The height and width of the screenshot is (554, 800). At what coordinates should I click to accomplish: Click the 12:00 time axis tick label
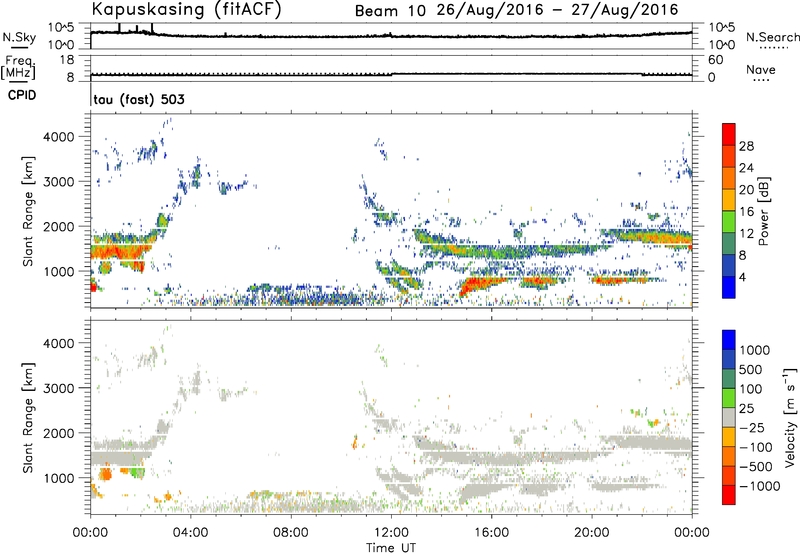tap(391, 533)
